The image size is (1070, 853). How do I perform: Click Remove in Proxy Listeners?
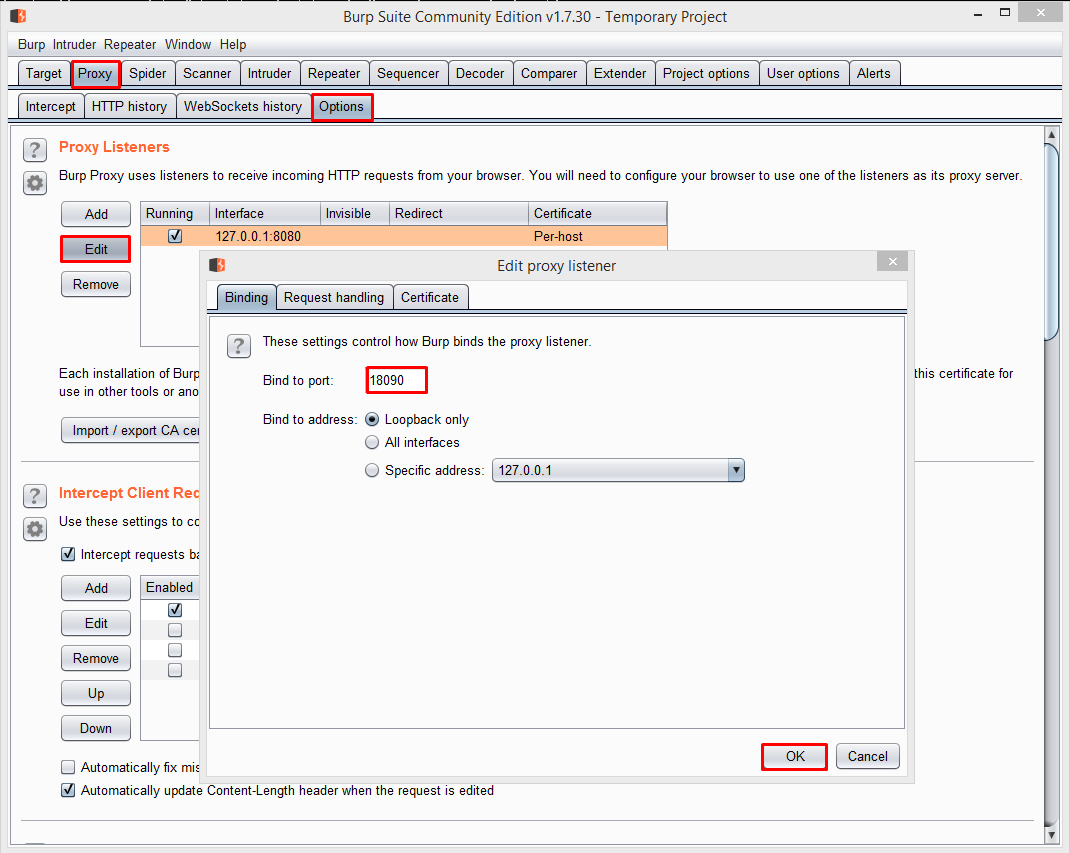tap(96, 284)
